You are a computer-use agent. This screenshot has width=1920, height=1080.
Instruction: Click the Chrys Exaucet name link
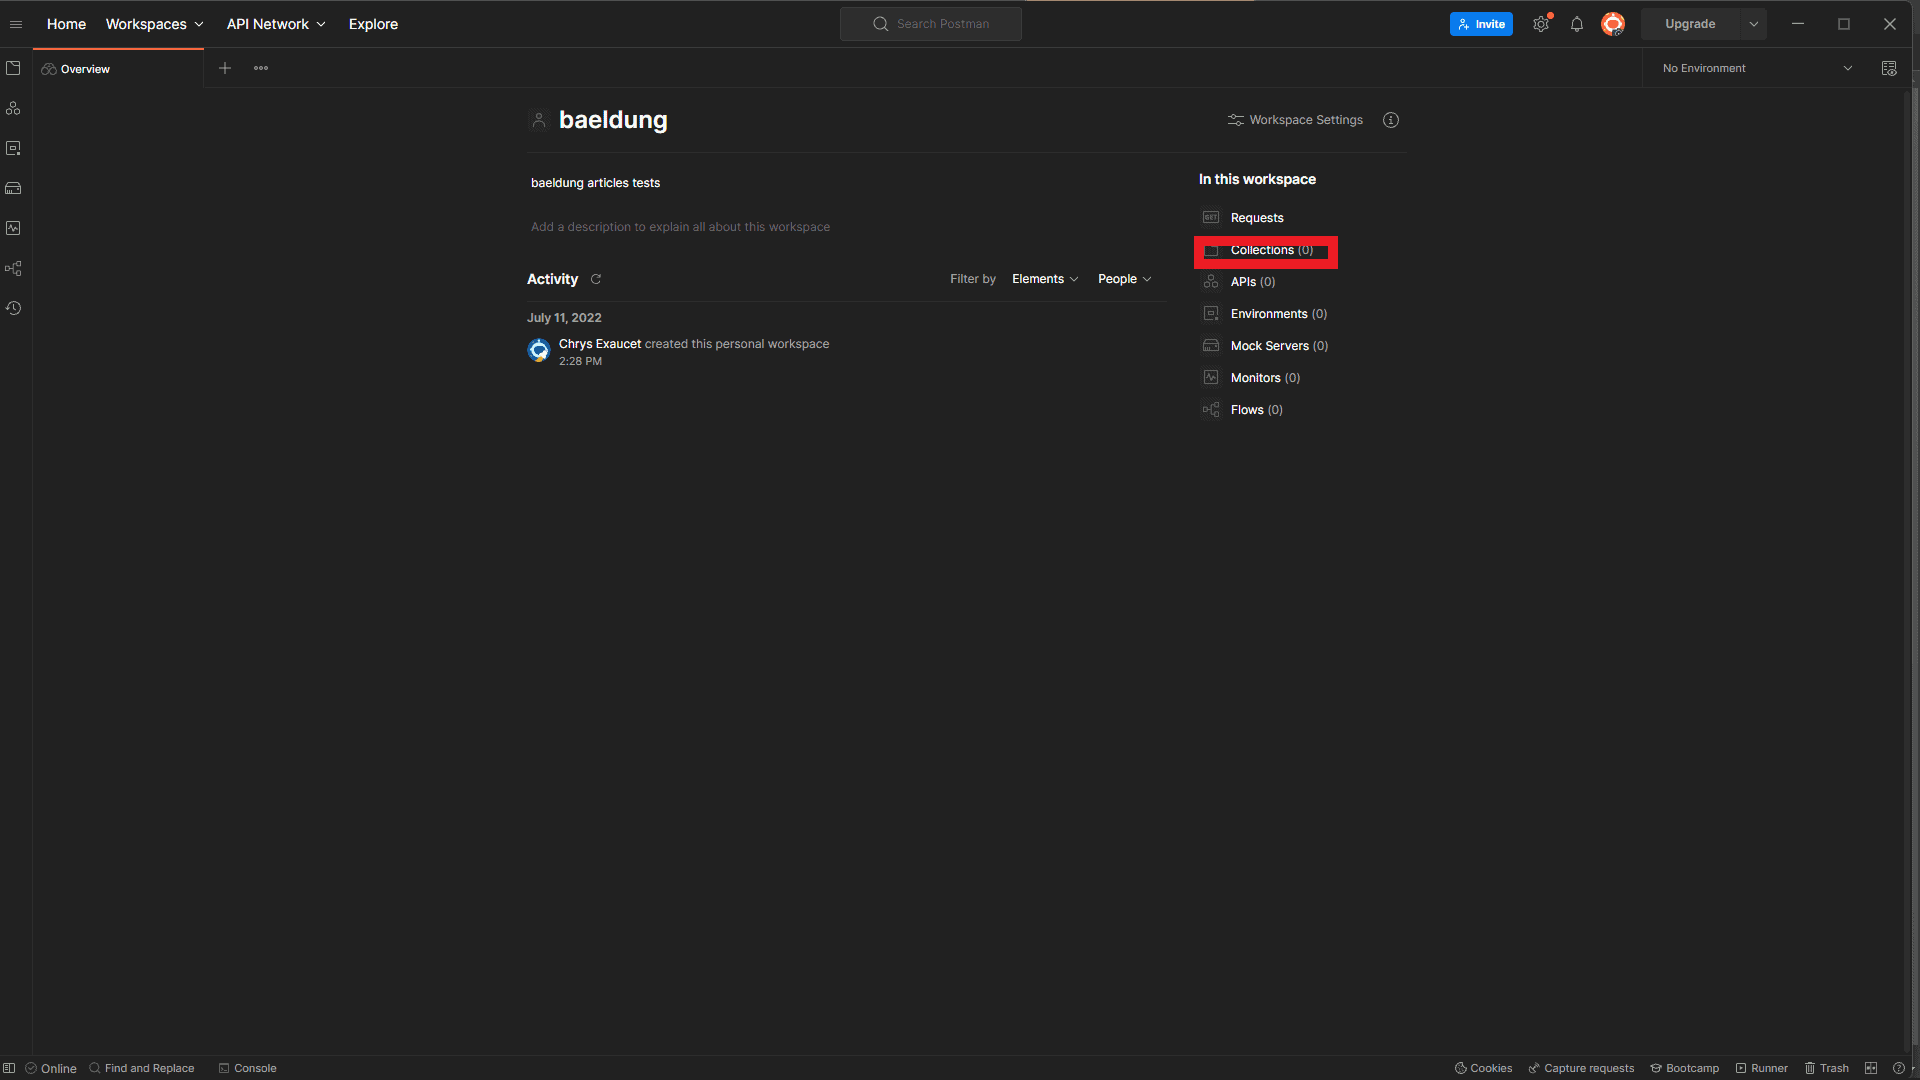coord(600,344)
